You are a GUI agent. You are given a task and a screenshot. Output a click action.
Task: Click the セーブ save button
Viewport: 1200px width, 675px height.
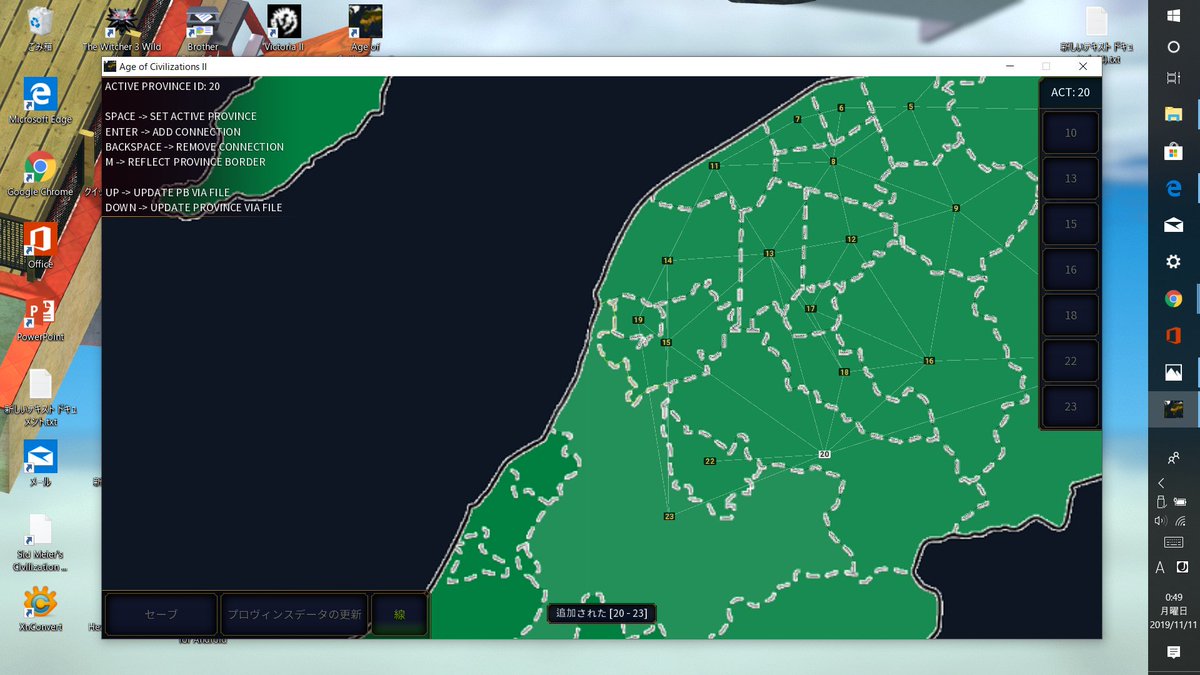point(161,615)
